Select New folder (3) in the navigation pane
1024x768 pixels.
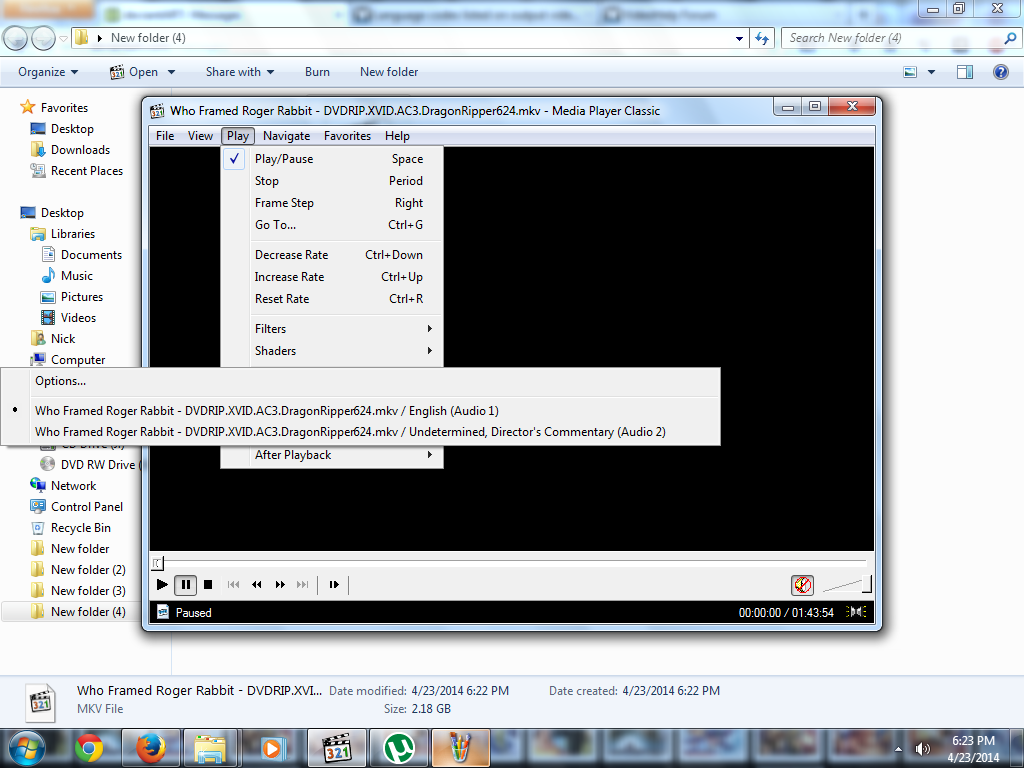[88, 590]
